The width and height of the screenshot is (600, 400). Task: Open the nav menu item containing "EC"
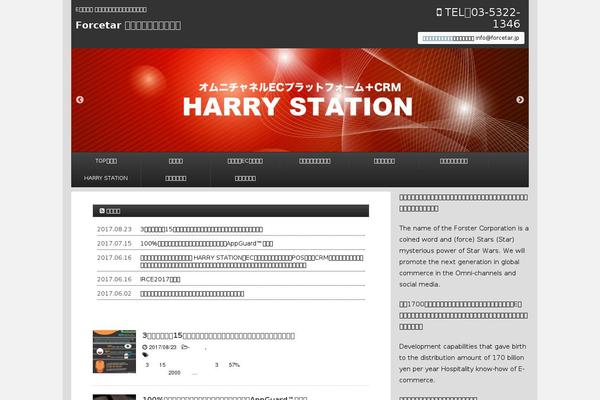pyautogui.click(x=245, y=161)
